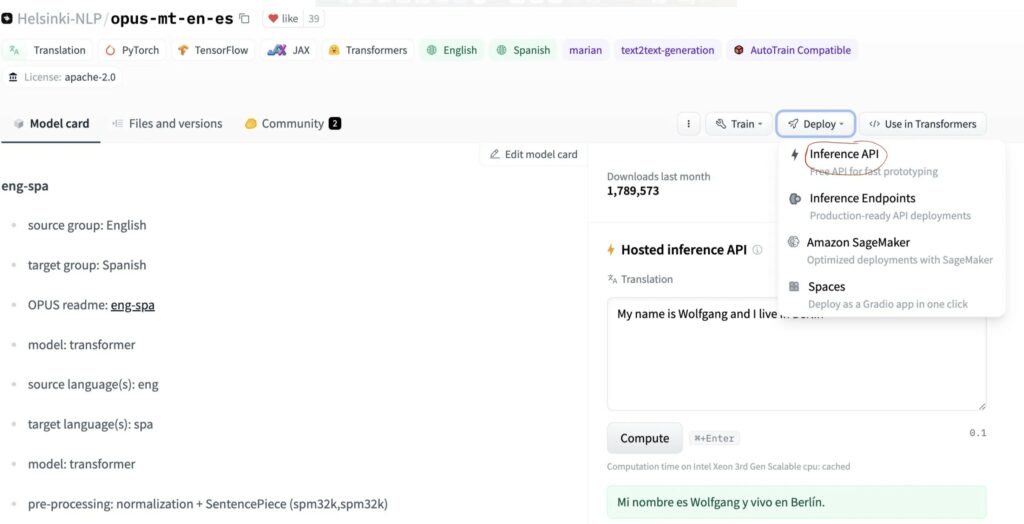1024x524 pixels.
Task: Select the Translation task tag
Action: (50, 50)
